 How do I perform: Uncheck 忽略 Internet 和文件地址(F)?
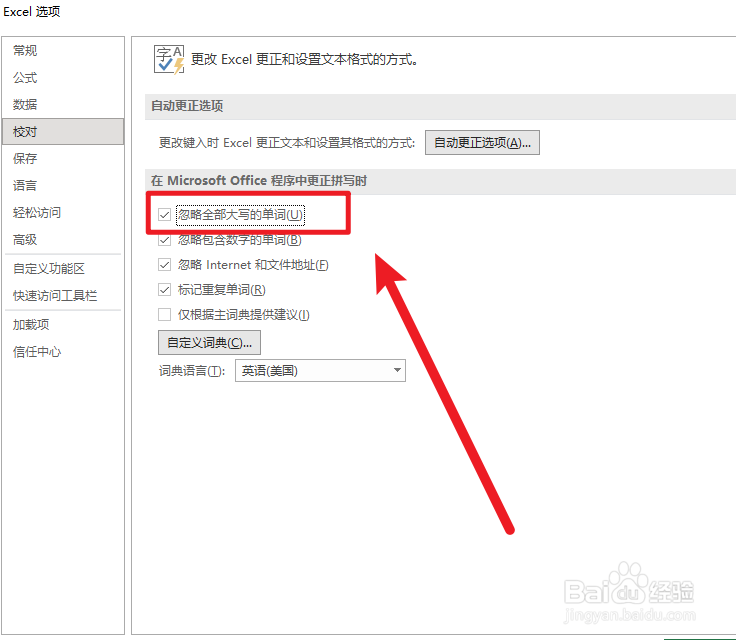pos(164,265)
